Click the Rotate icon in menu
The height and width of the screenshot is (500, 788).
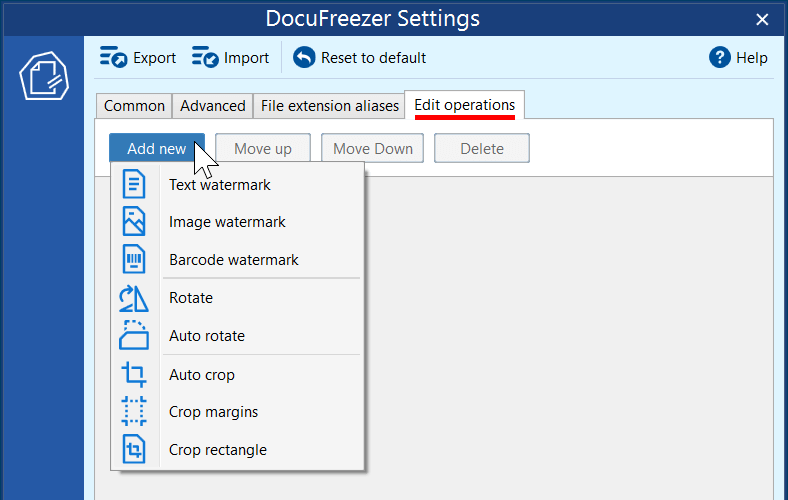134,298
